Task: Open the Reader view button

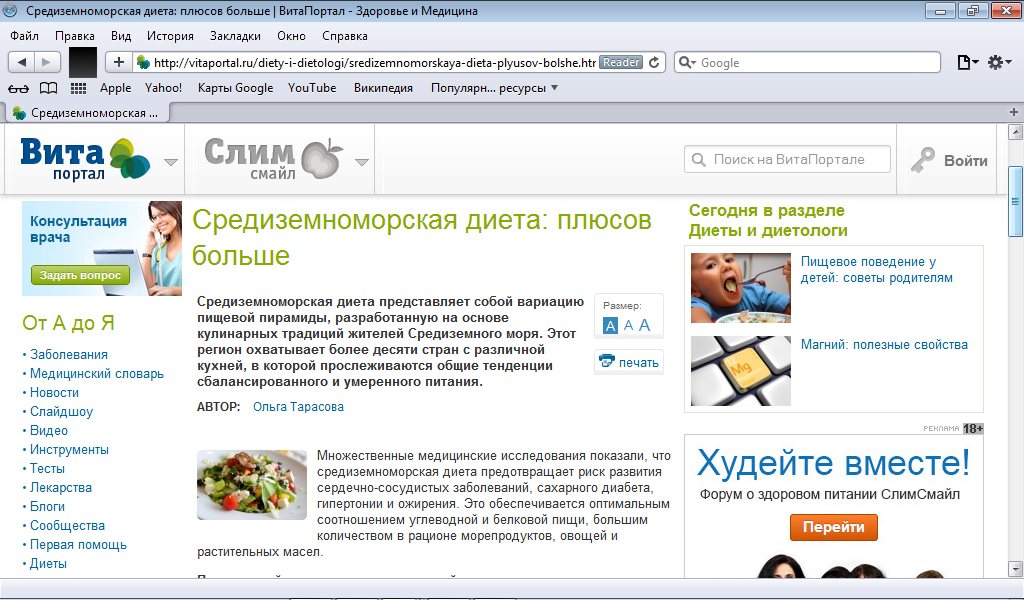Action: click(620, 62)
